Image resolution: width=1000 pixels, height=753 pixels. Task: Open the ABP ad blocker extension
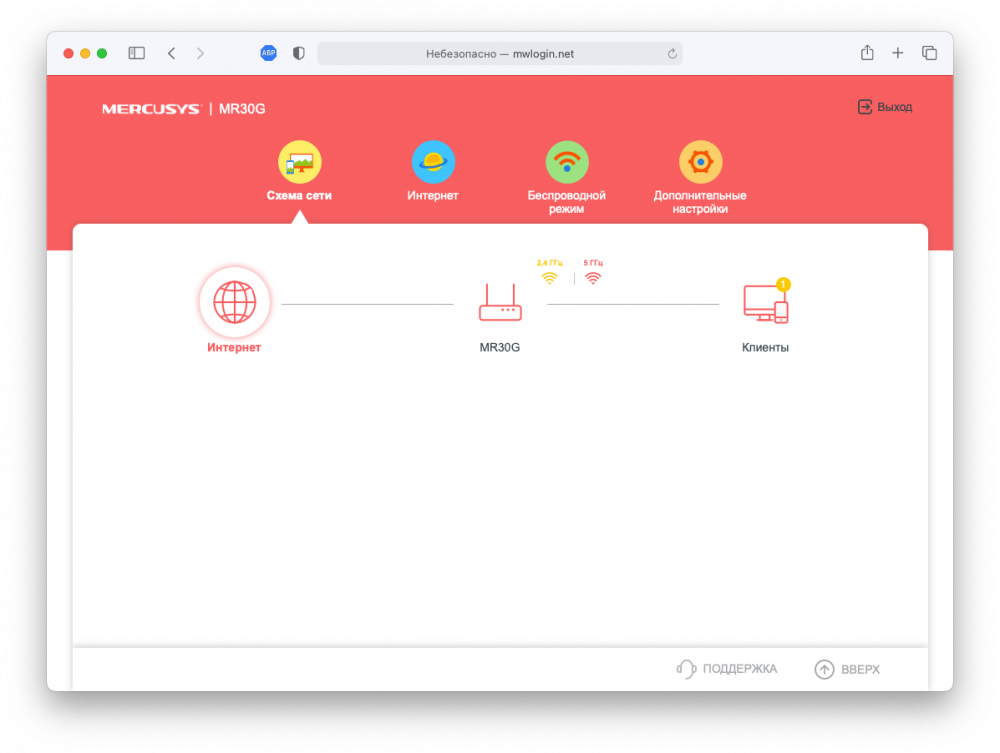268,53
